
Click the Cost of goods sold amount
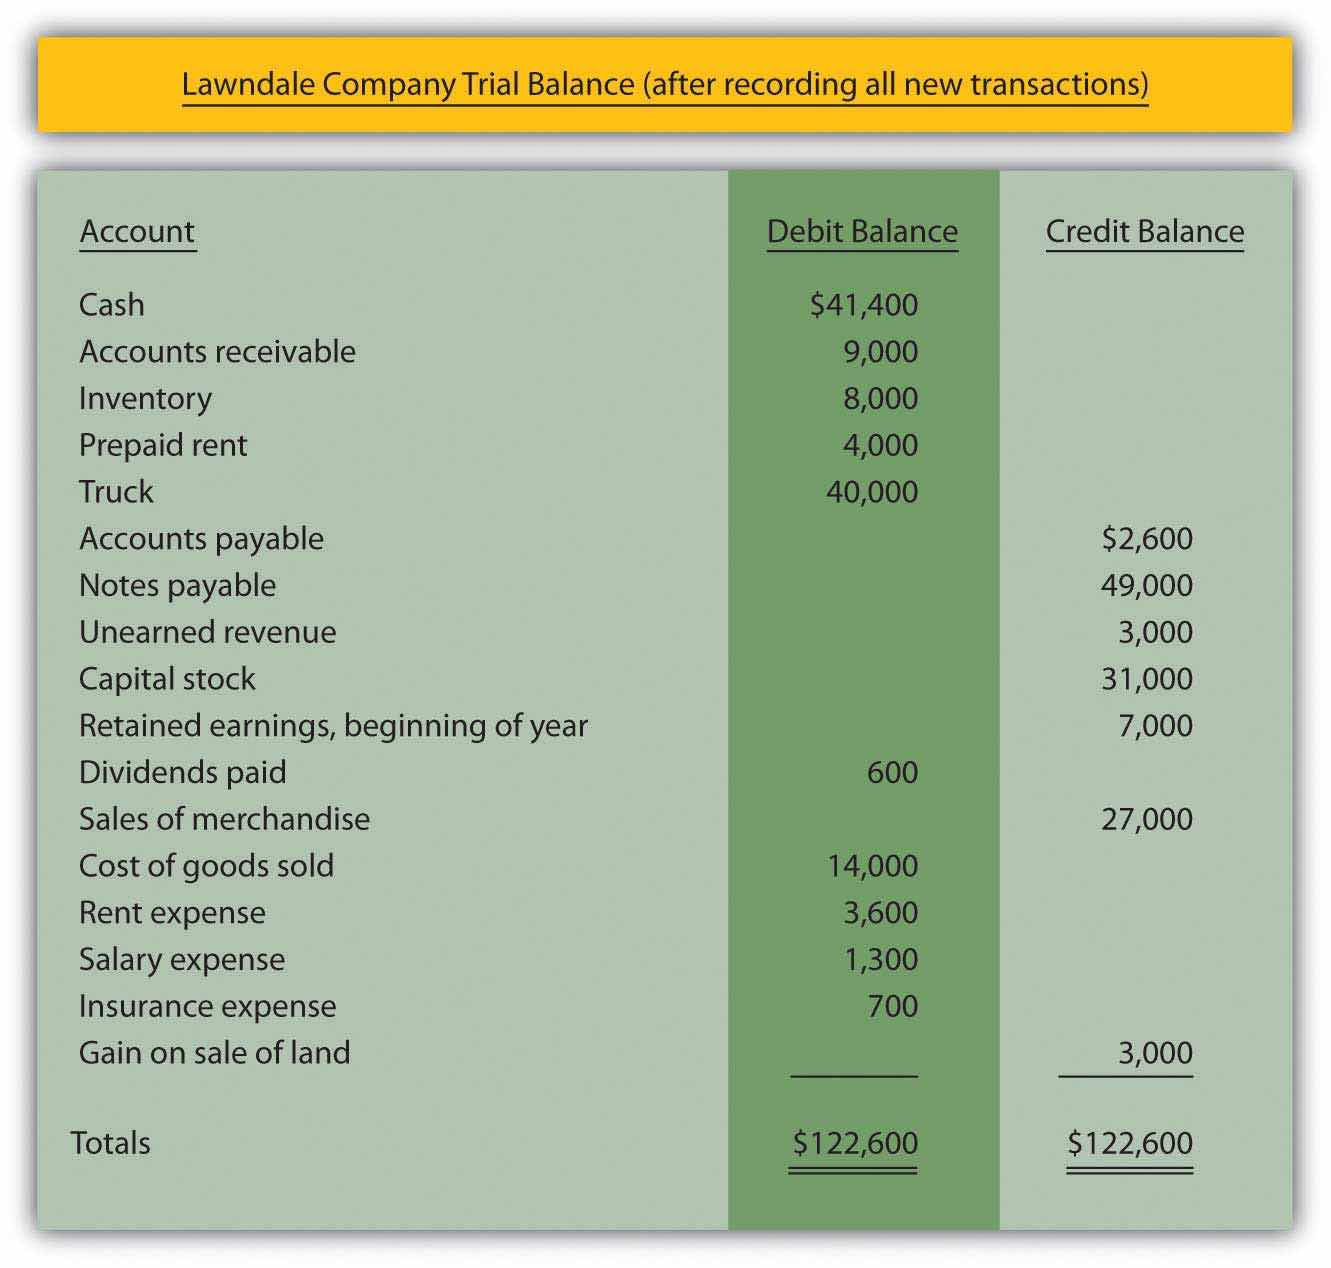coord(872,865)
